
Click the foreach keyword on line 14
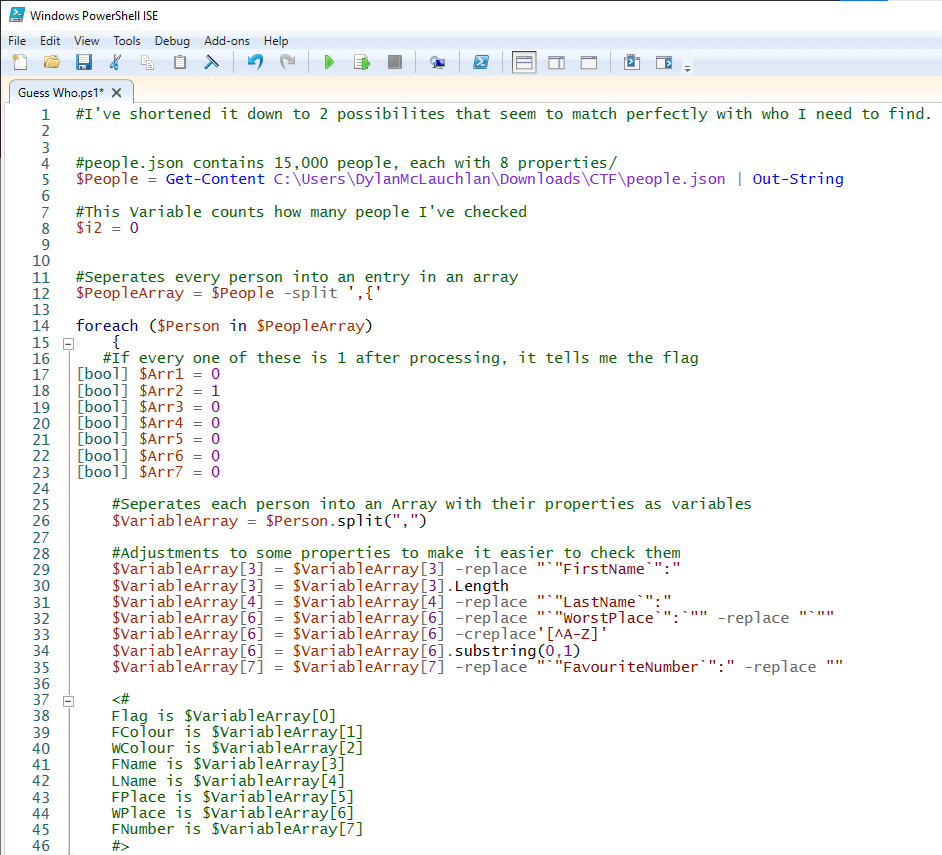point(107,326)
